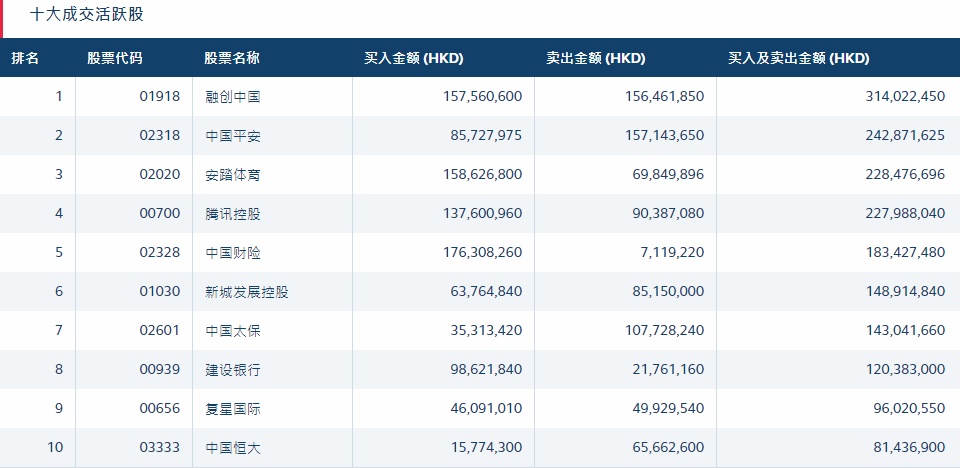Open 腾讯控股 stock entry
The width and height of the screenshot is (960, 468).
[232, 214]
